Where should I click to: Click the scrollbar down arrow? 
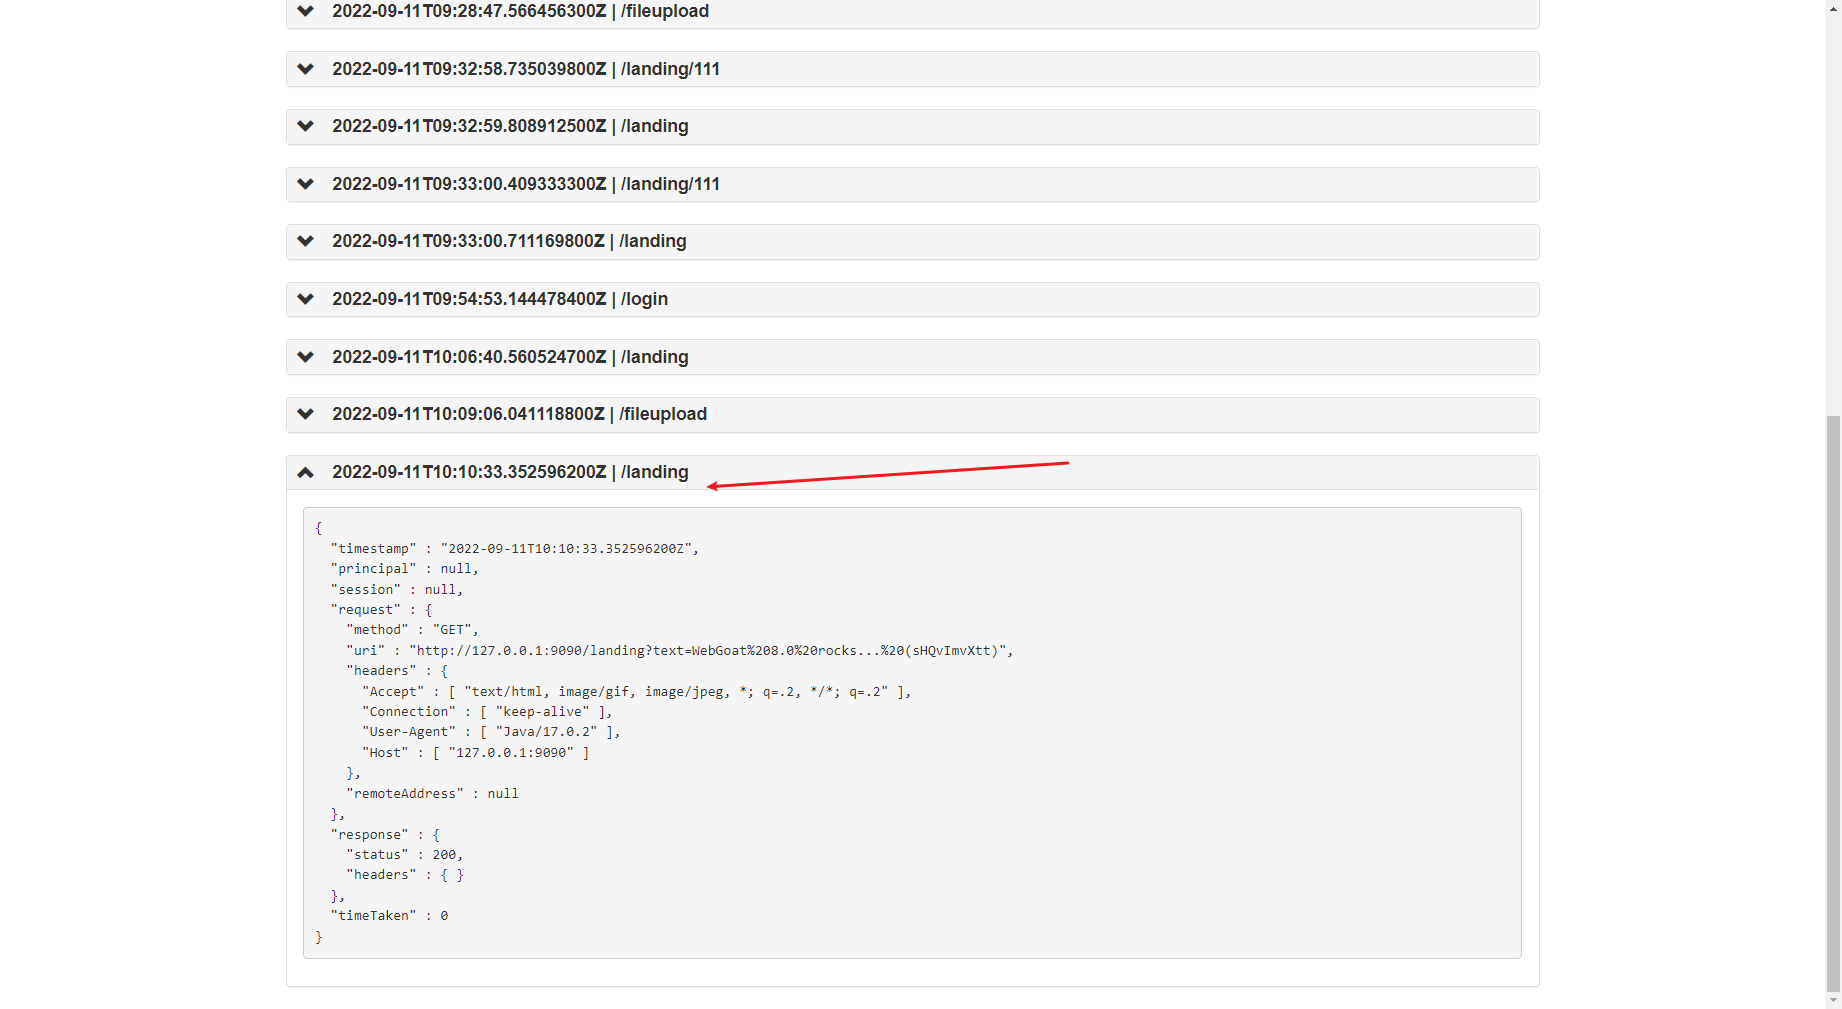1833,1000
